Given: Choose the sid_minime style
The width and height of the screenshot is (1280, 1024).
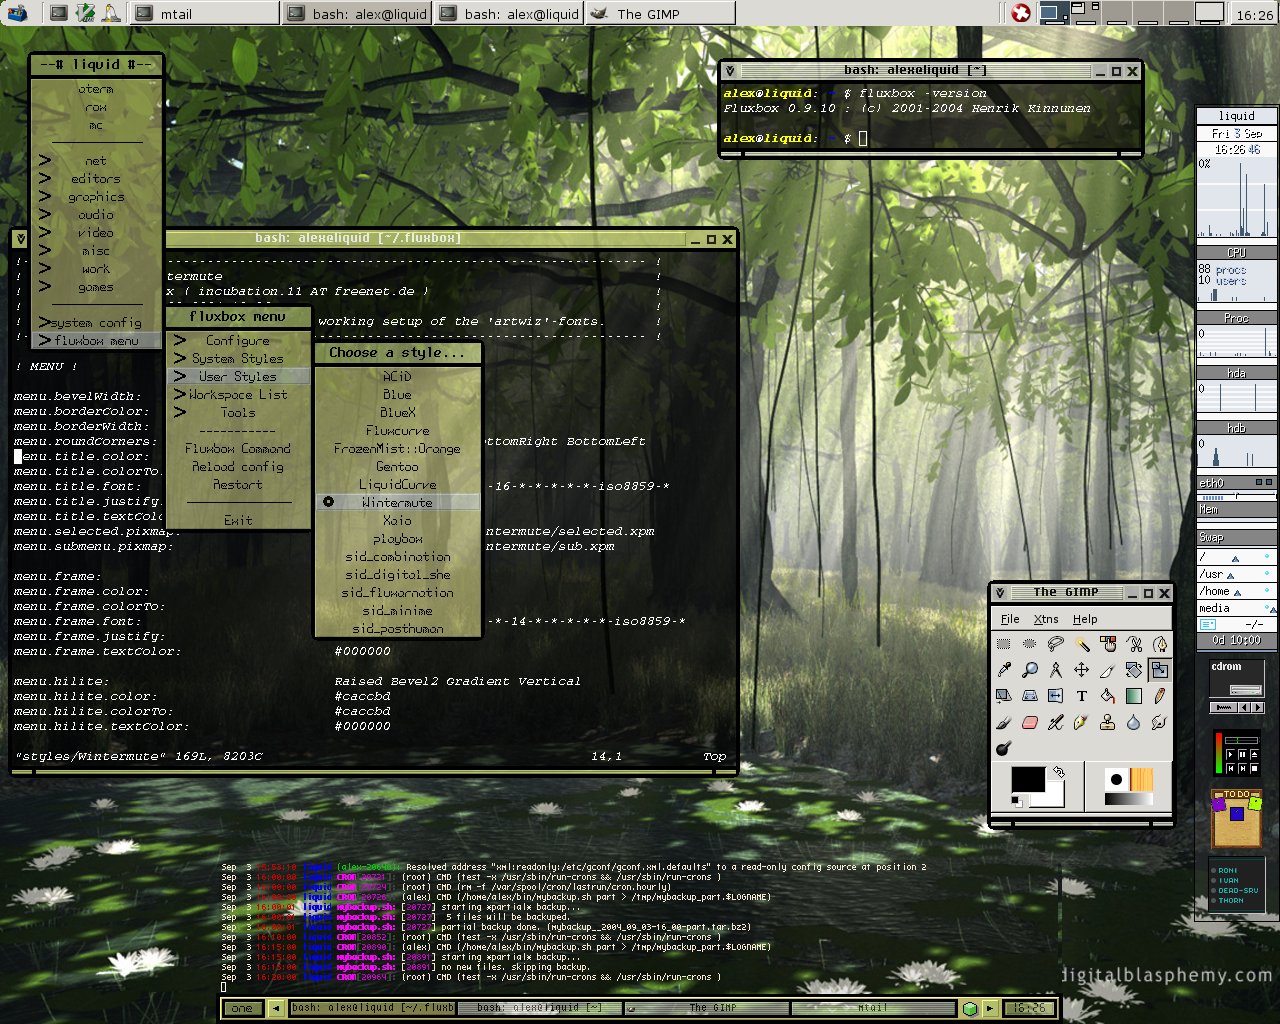Looking at the screenshot, I should tap(397, 610).
